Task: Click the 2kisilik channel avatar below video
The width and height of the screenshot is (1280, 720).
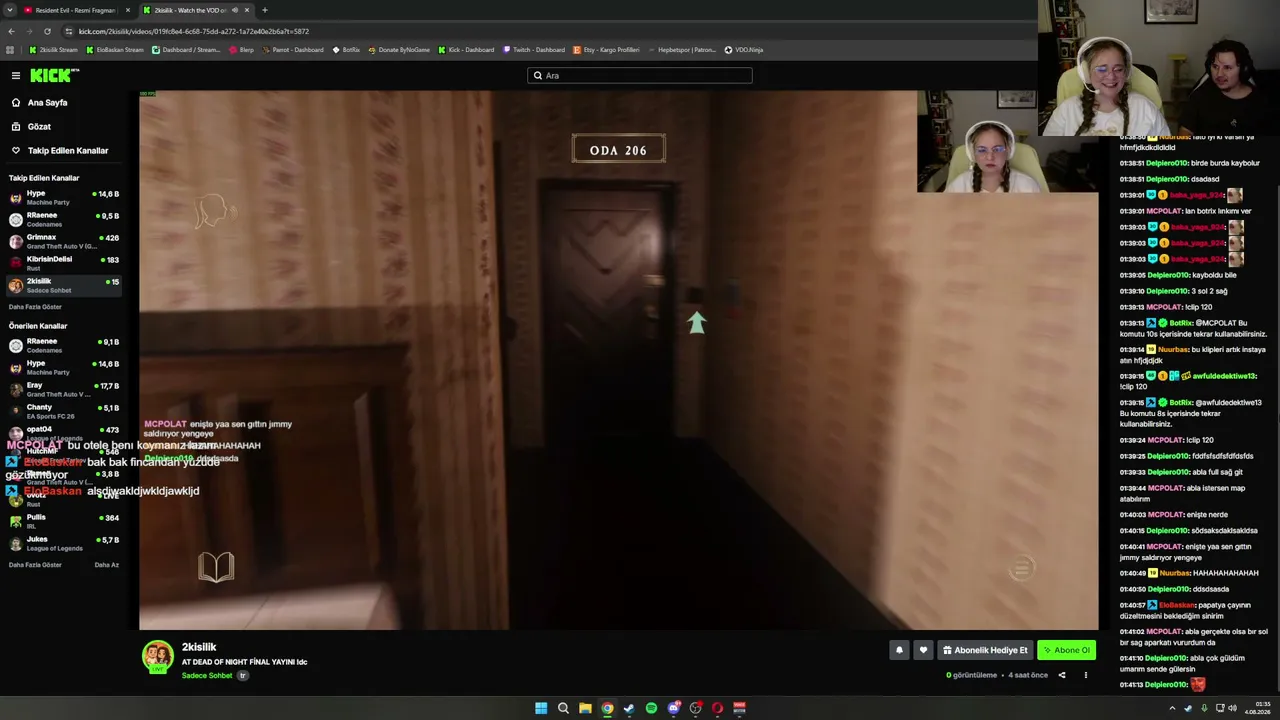Action: 157,656
